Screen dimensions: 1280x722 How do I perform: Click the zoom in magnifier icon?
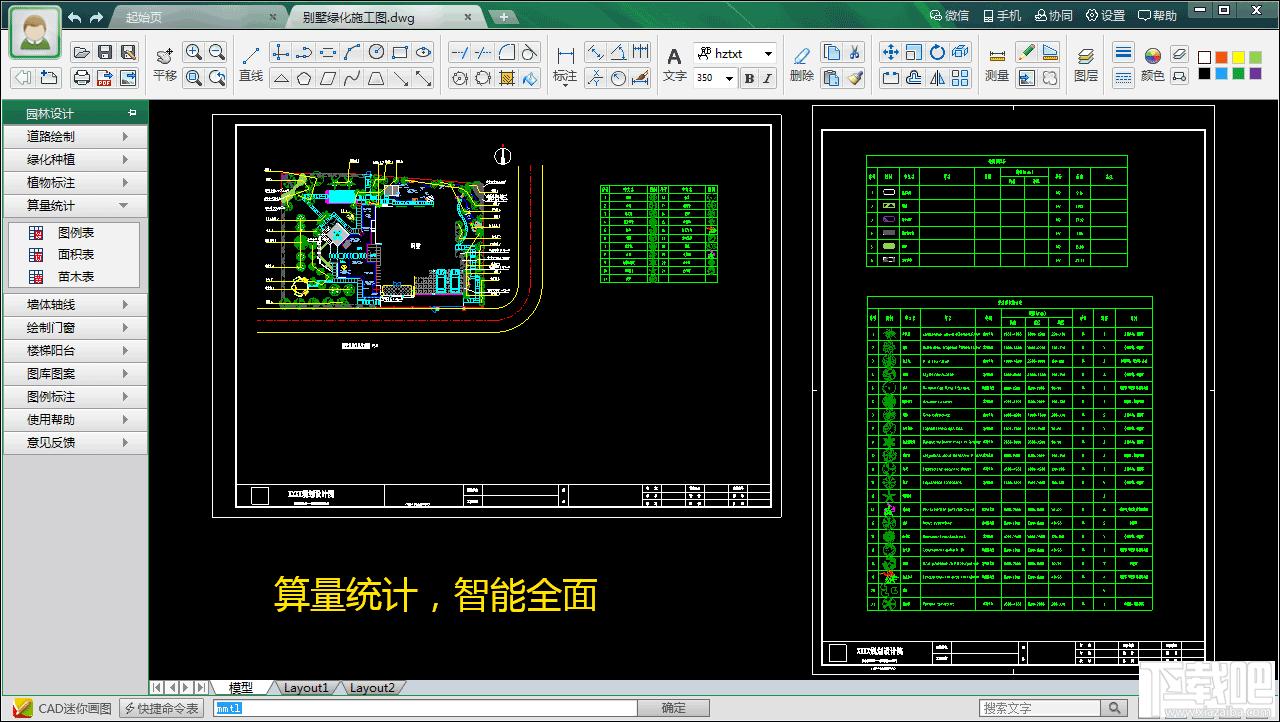pos(194,53)
